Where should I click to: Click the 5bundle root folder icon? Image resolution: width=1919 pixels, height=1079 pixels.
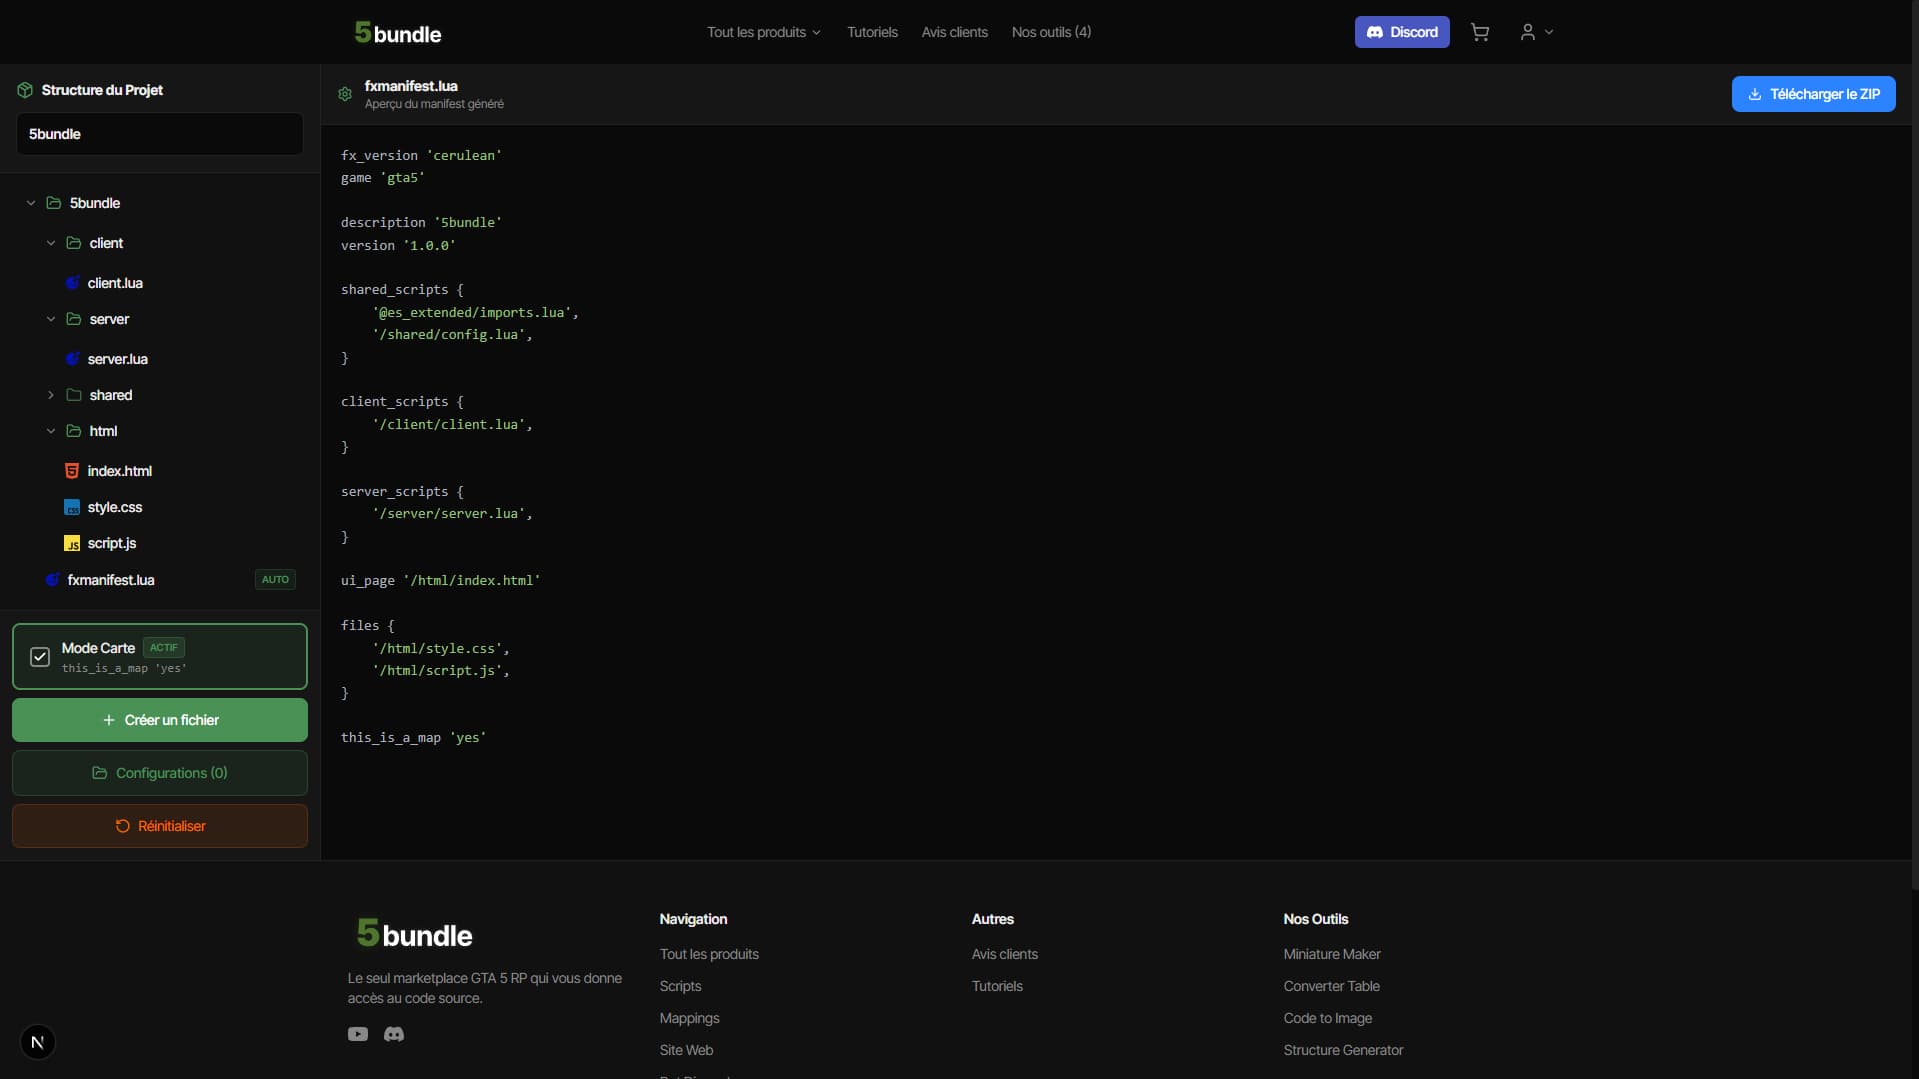pos(54,203)
